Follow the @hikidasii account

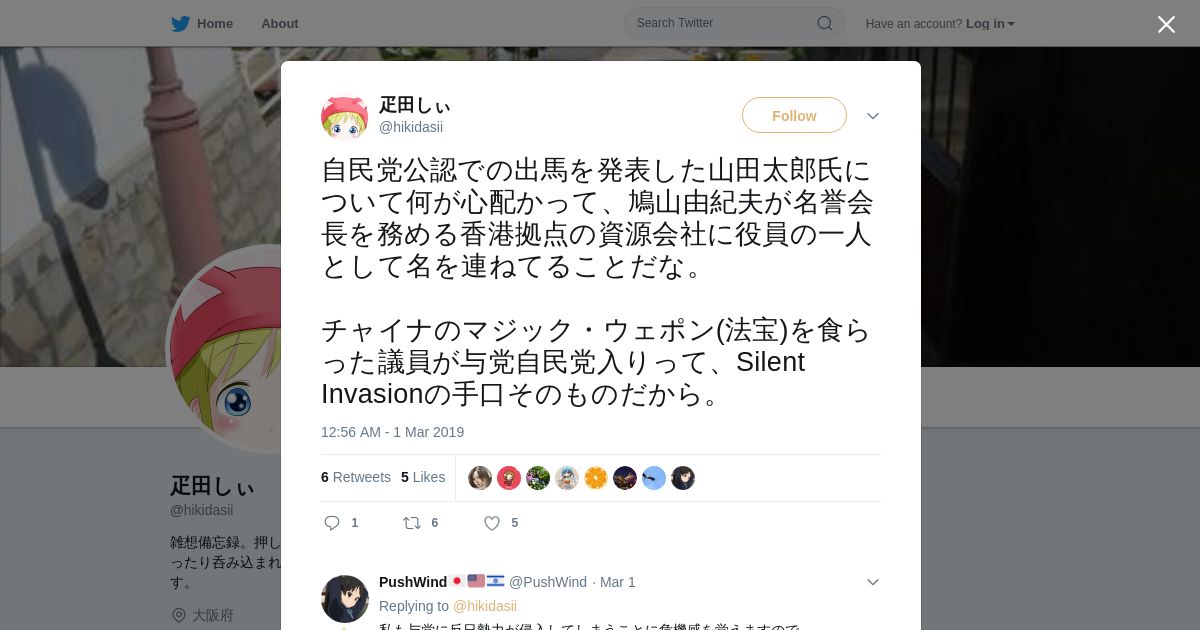(x=794, y=116)
